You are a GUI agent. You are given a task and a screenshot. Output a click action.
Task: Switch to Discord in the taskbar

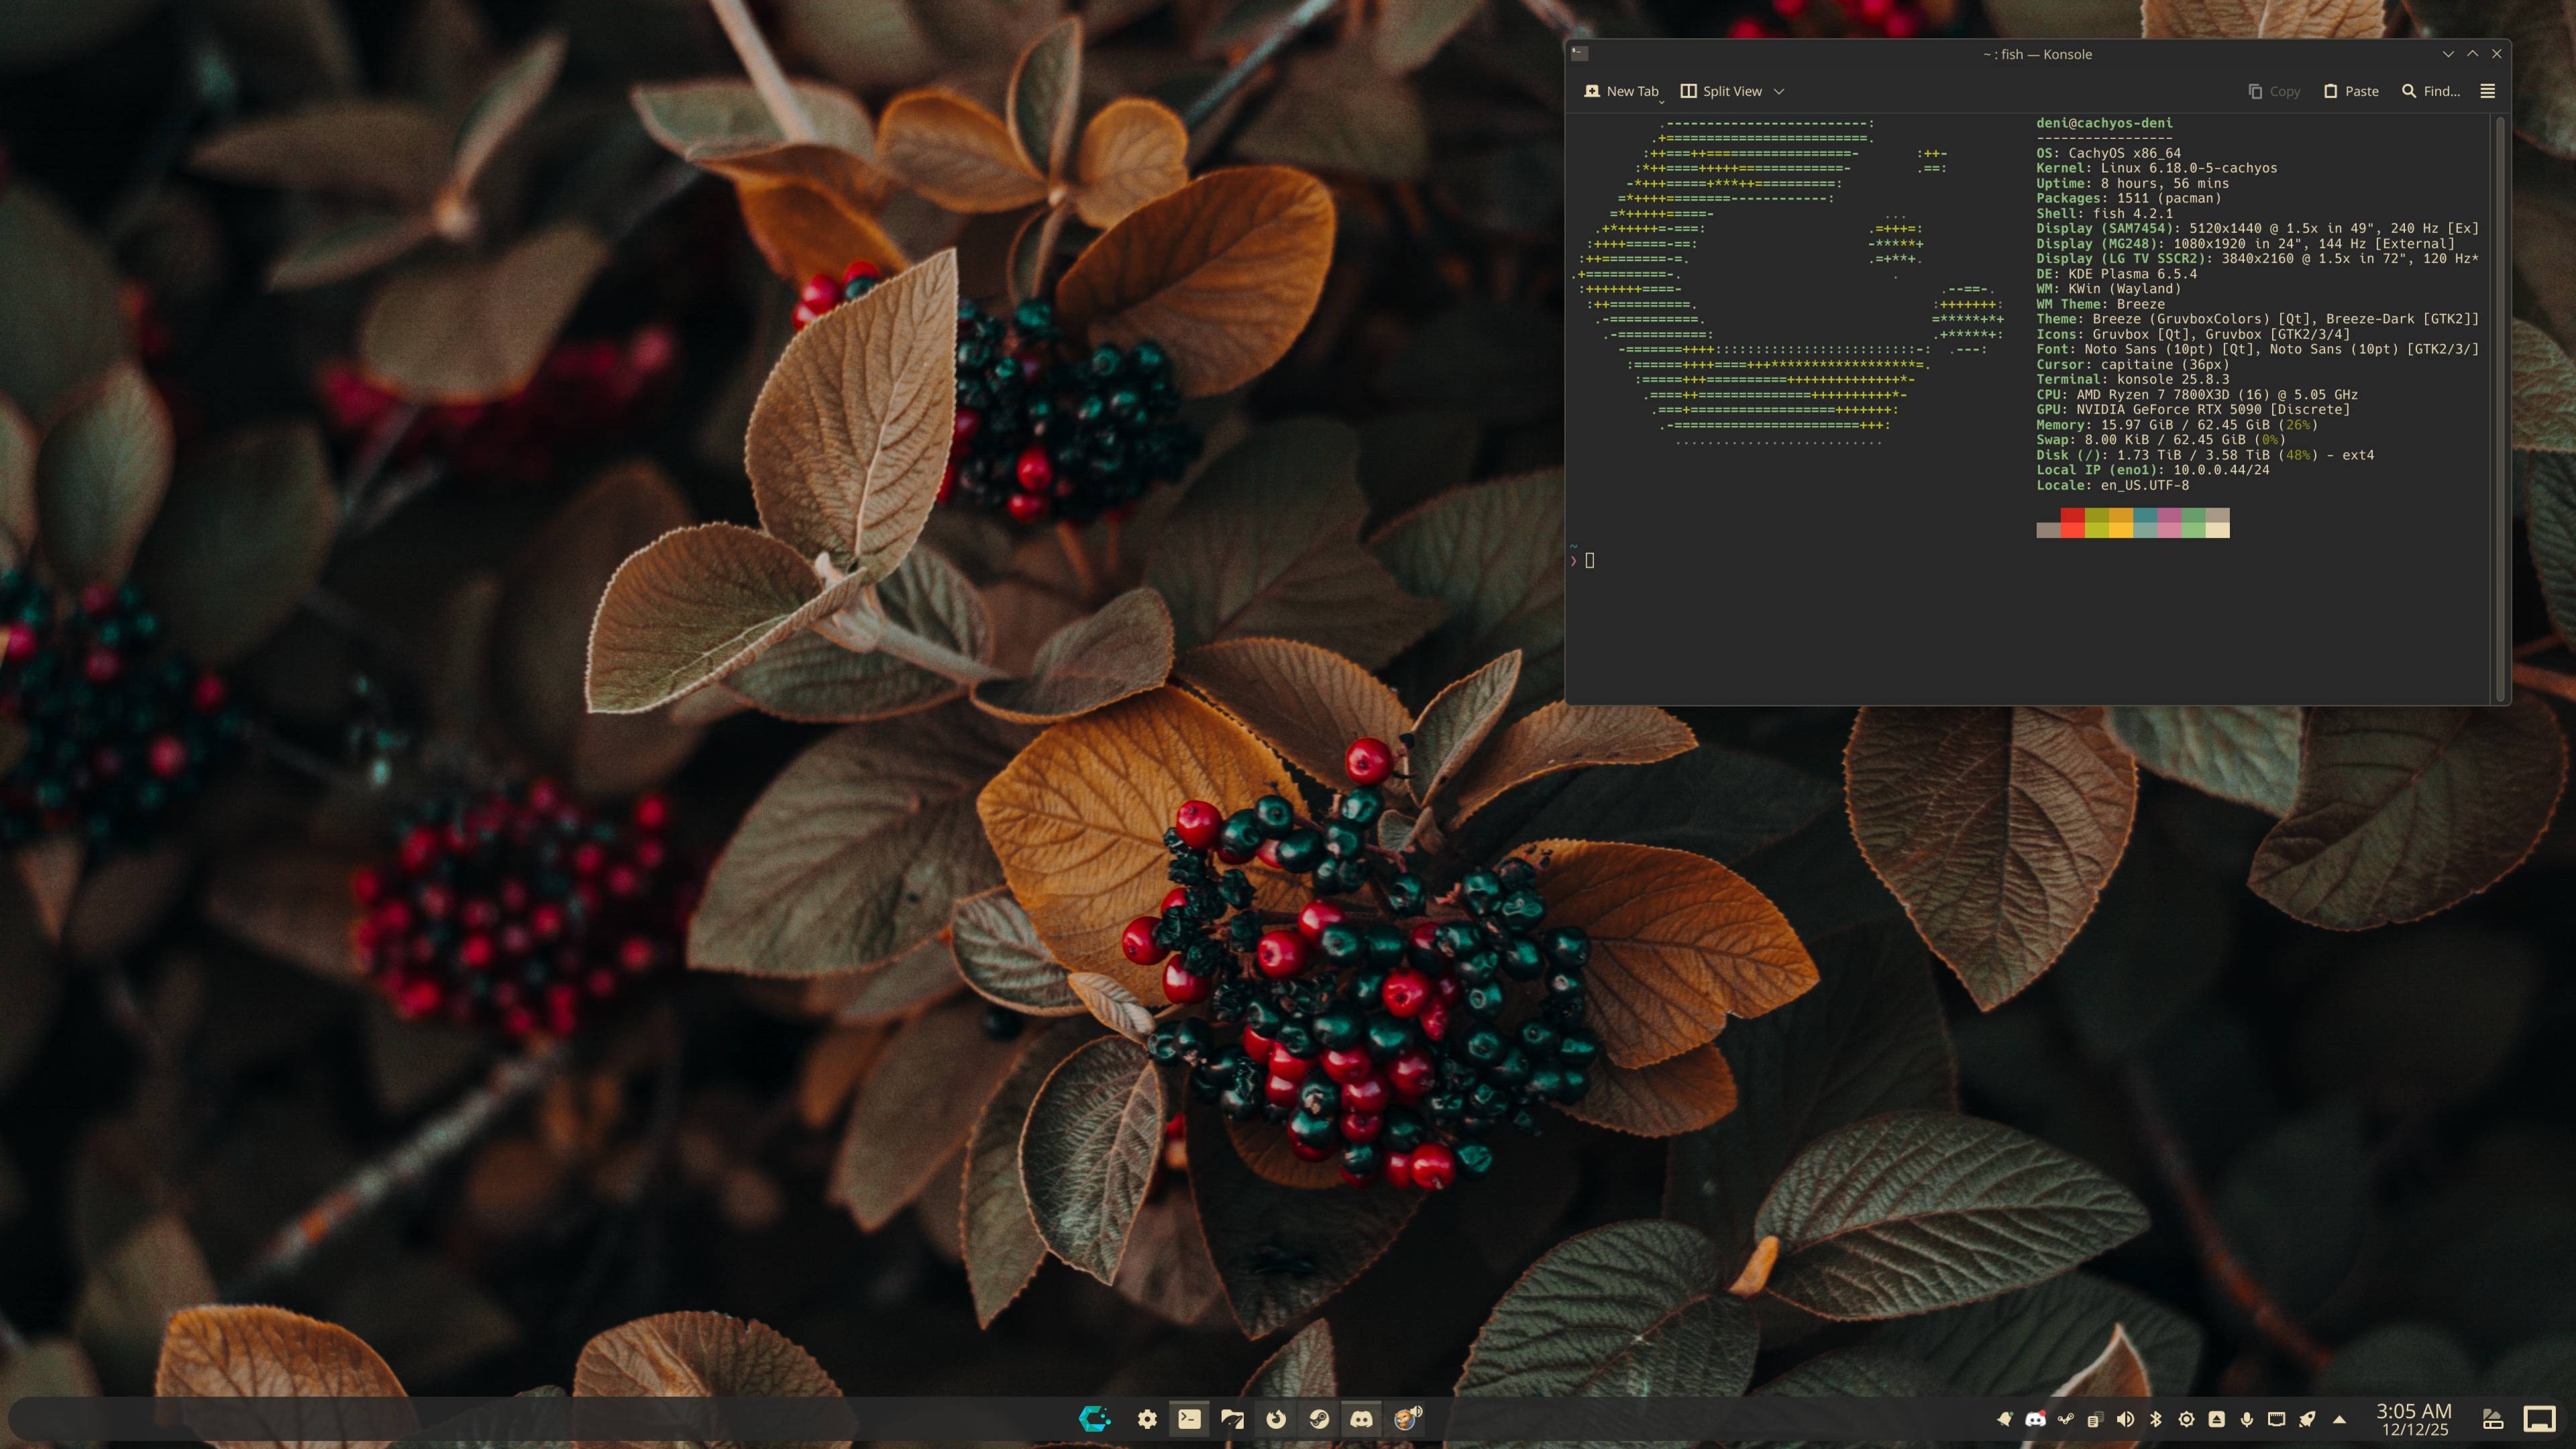coord(1362,1418)
